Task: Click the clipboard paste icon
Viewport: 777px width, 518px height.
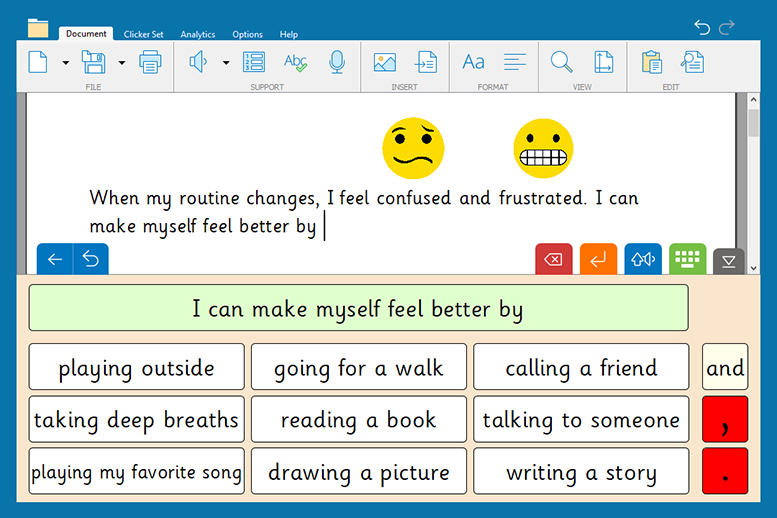Action: tap(651, 62)
